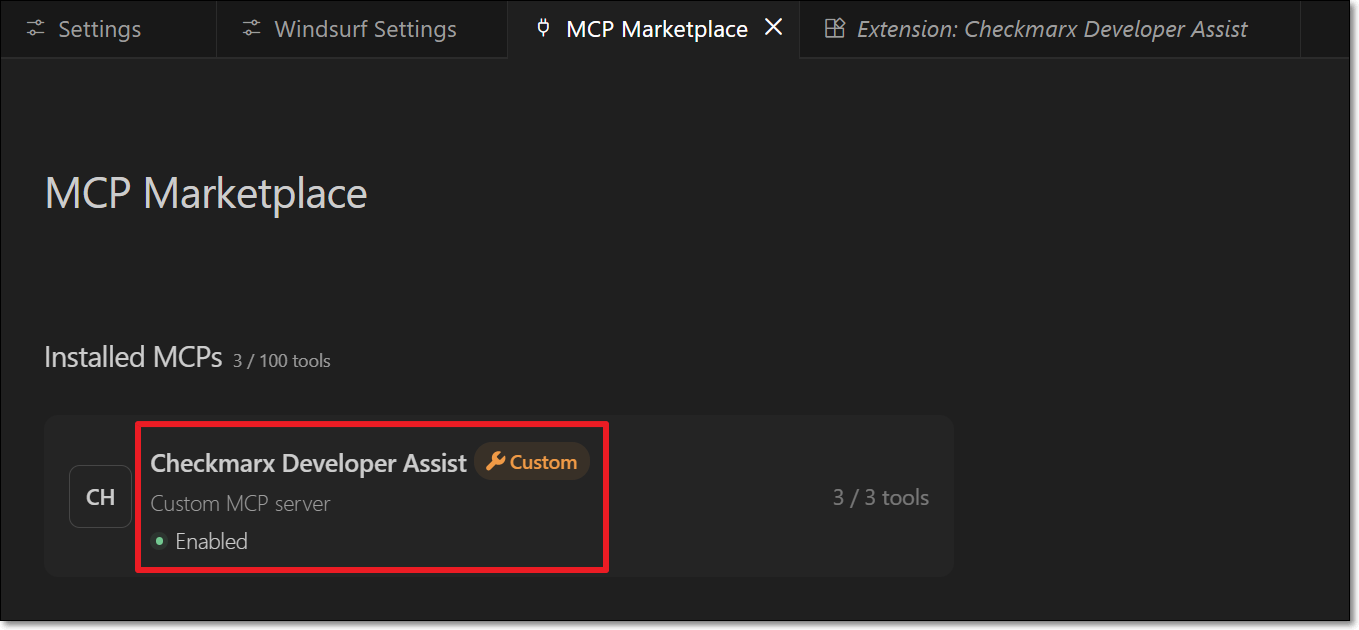Click the wrench icon in the Custom badge
This screenshot has height=630, width=1359.
click(495, 462)
